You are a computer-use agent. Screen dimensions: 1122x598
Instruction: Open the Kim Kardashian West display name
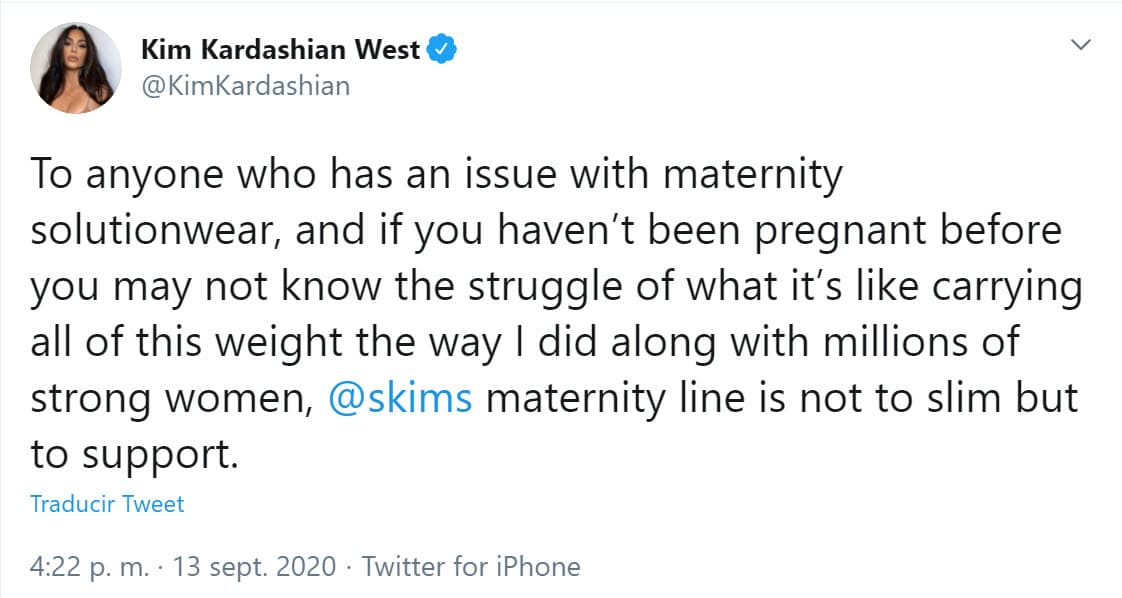281,50
